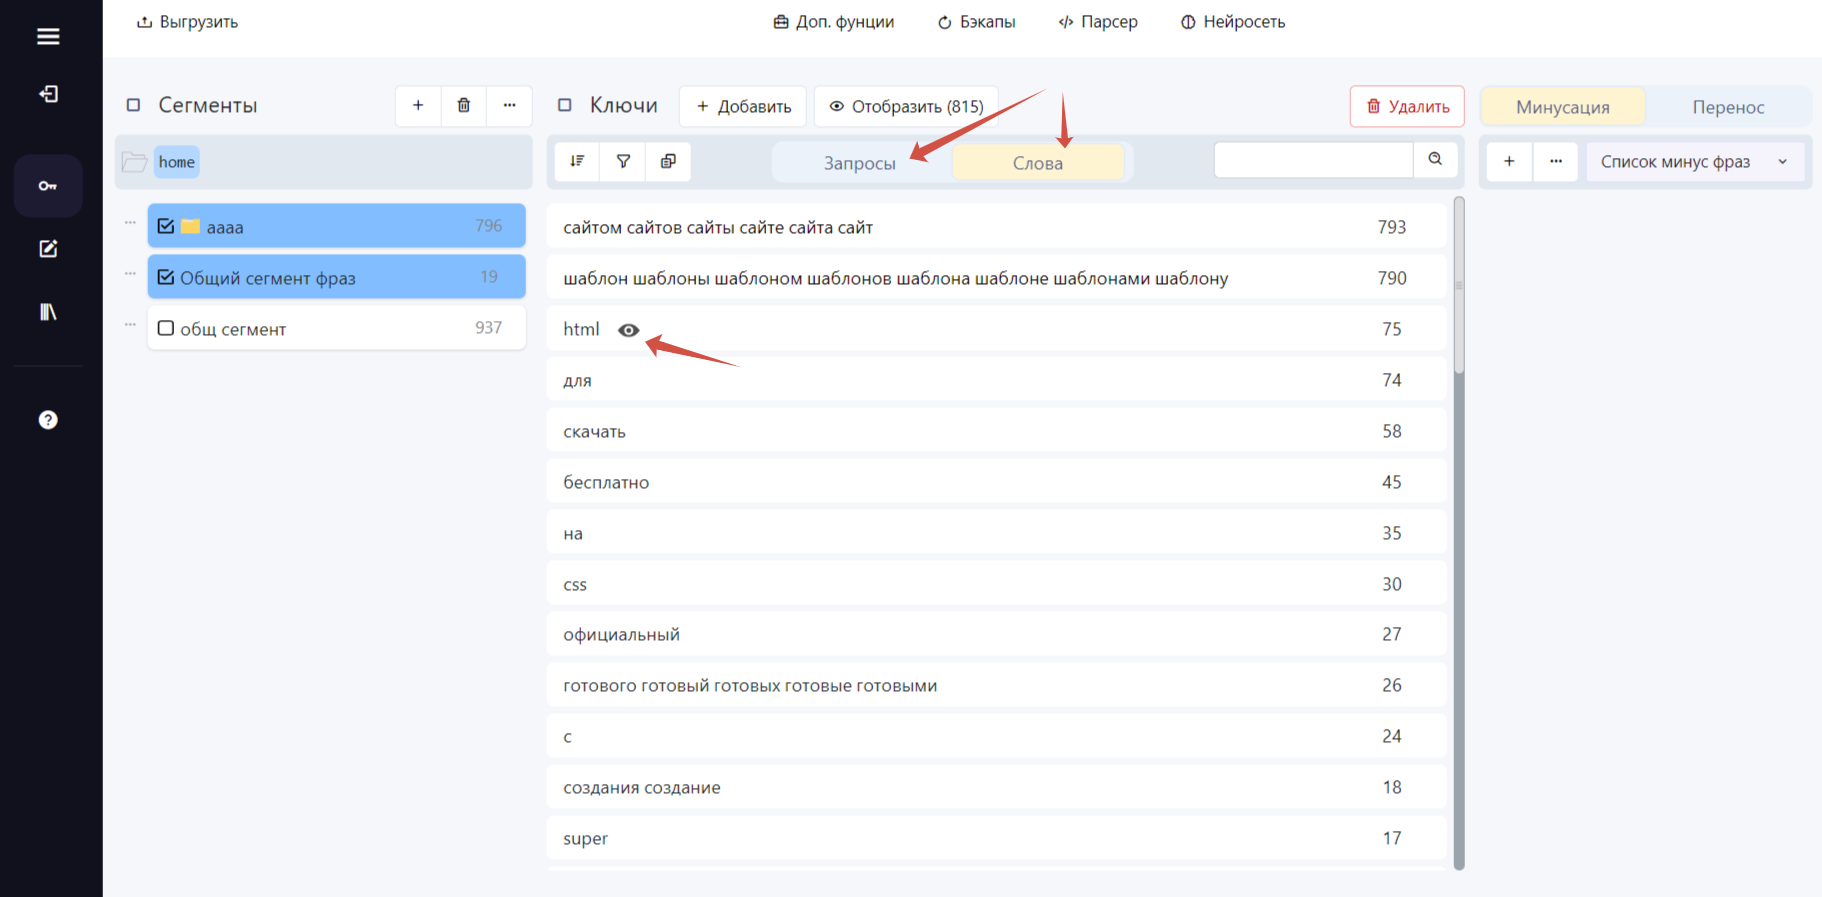Click the trash icon in Сегменты header

coord(464,106)
